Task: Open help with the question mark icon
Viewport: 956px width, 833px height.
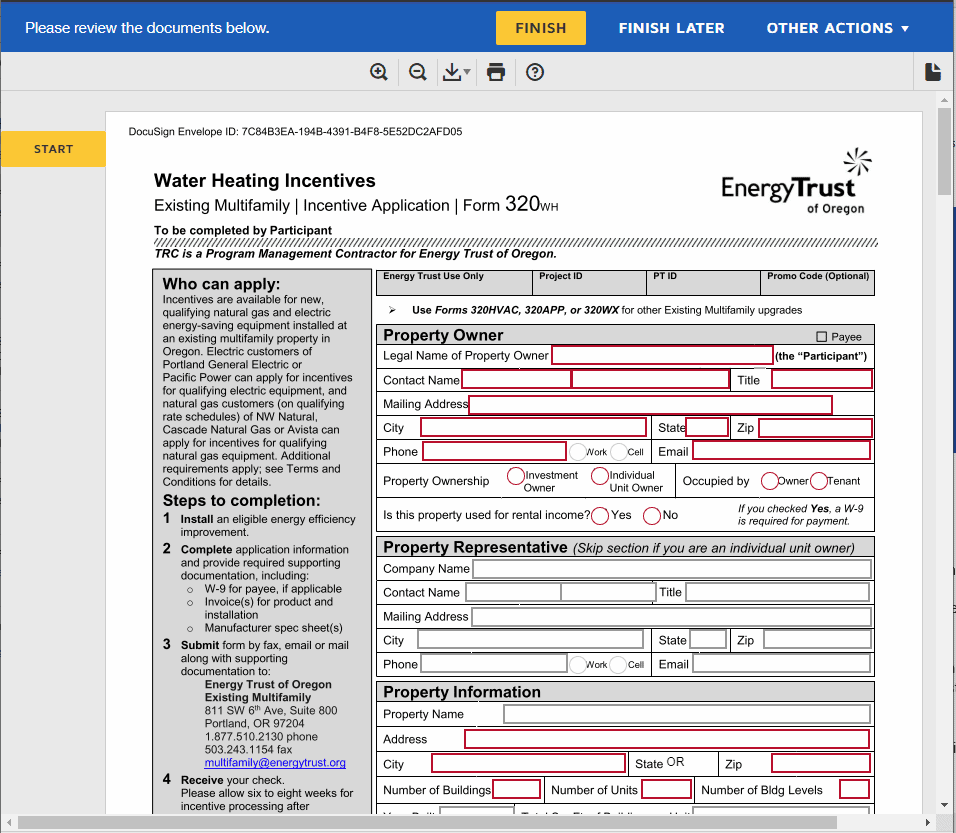Action: tap(535, 72)
